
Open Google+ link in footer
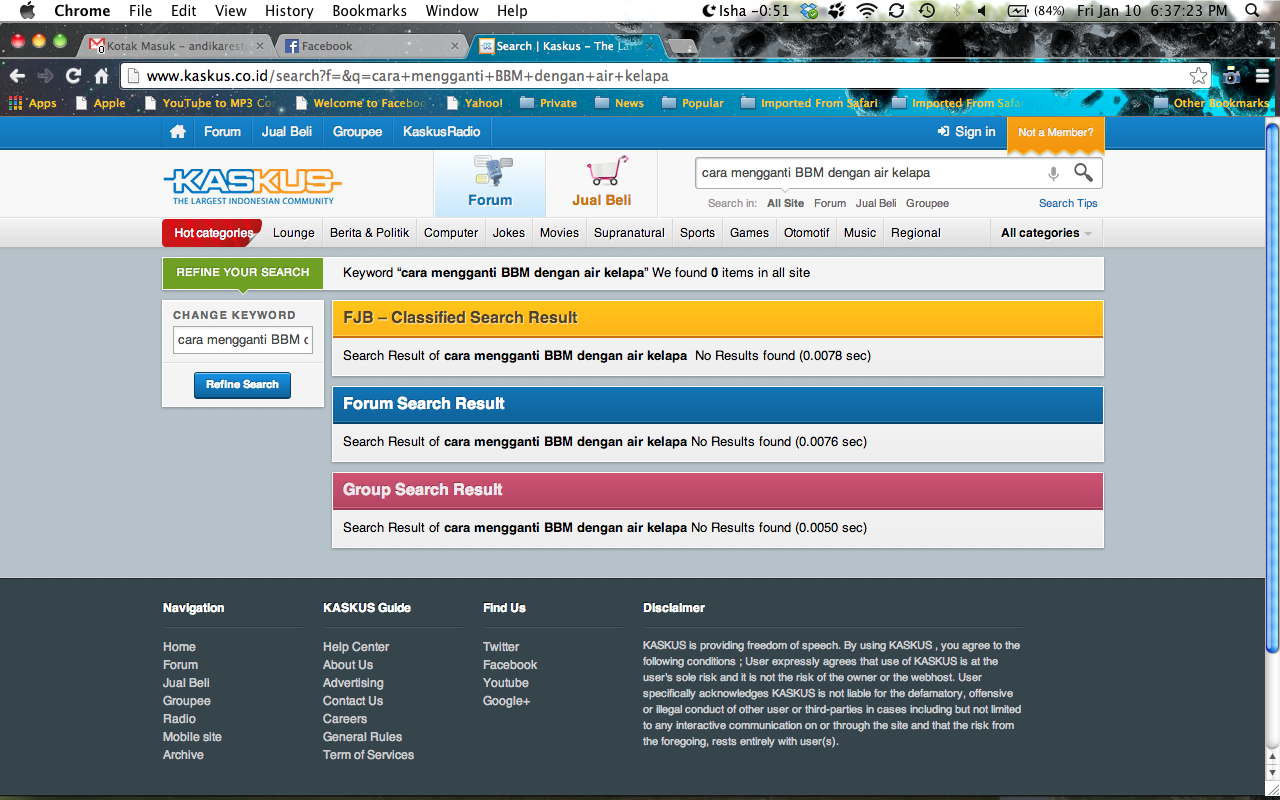(506, 701)
